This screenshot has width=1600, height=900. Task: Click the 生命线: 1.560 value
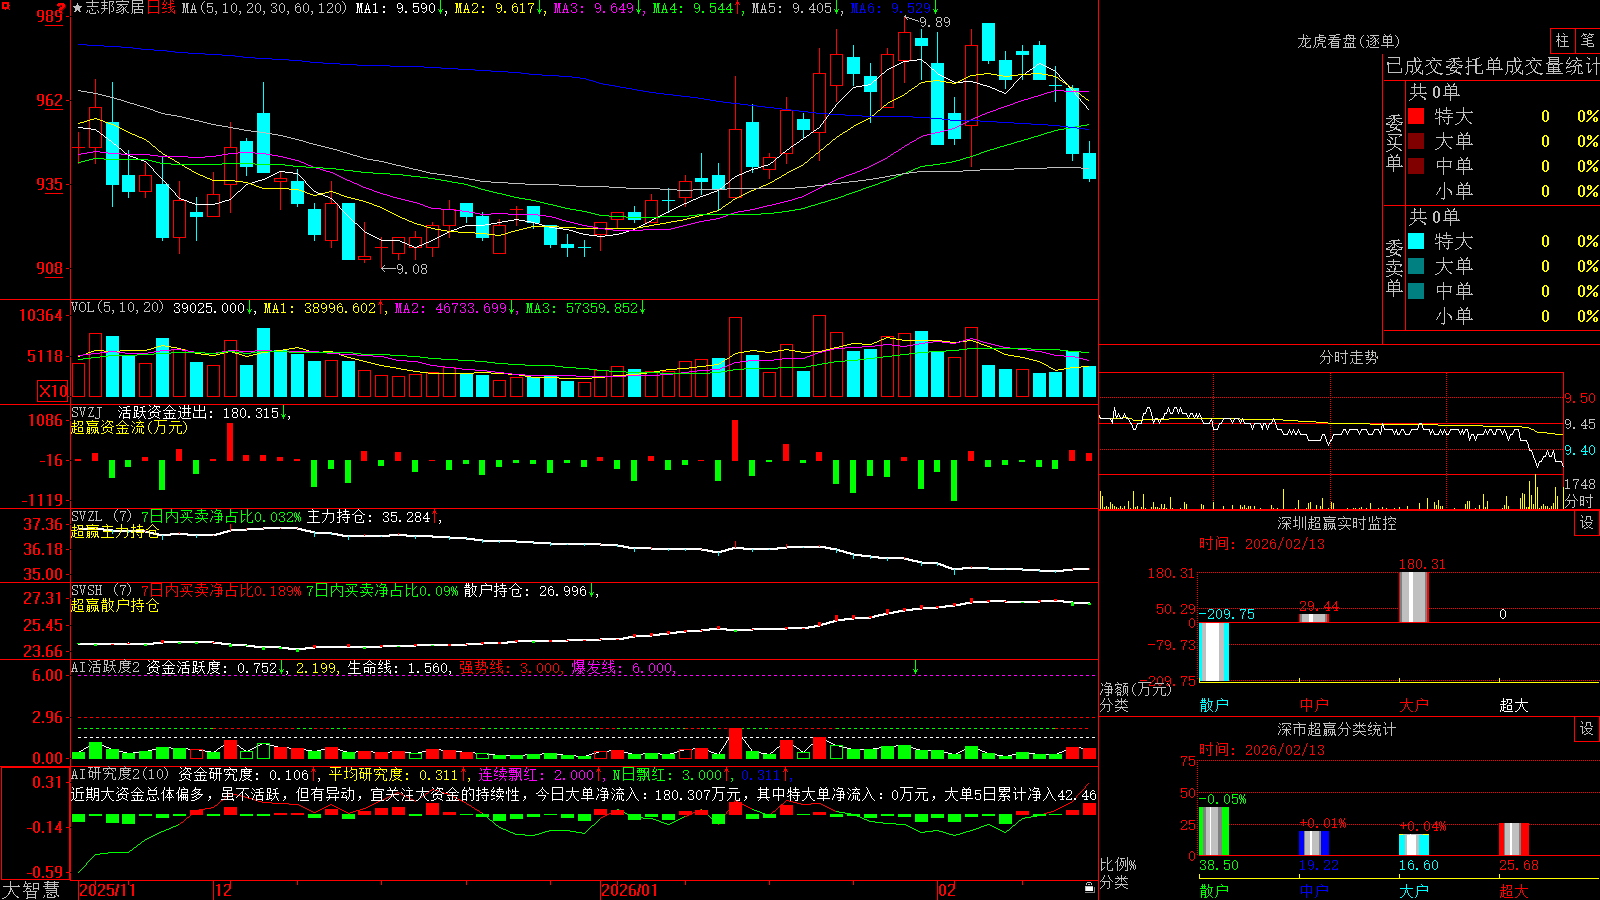coord(399,668)
